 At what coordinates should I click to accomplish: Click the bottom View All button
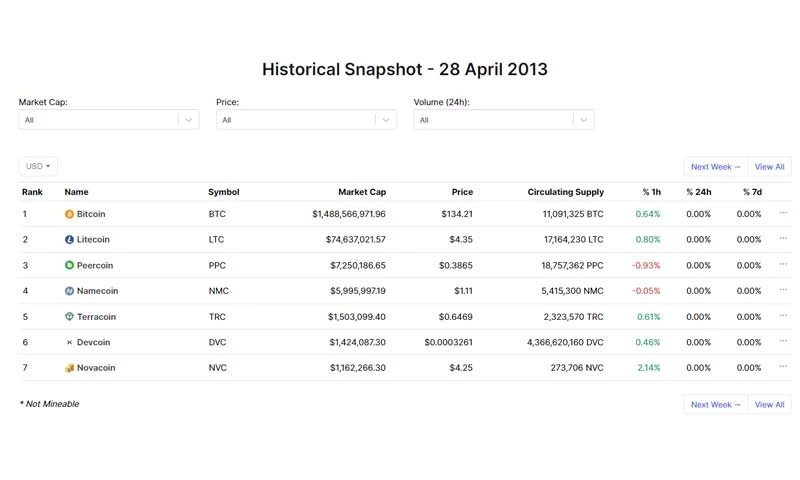coord(769,405)
